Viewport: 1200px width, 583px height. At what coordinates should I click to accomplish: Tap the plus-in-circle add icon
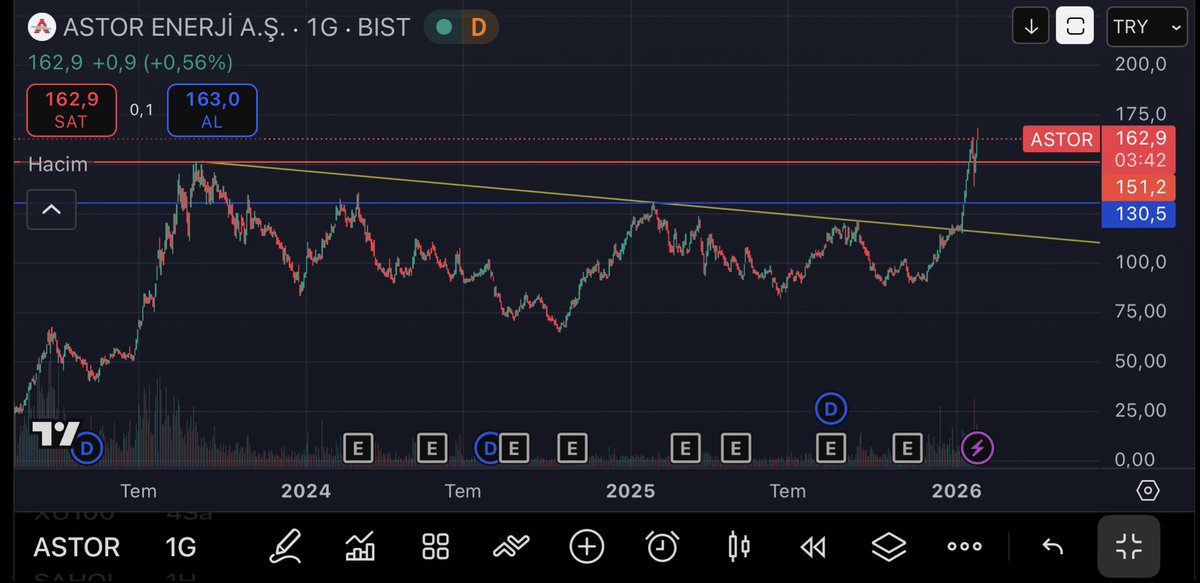pos(587,546)
